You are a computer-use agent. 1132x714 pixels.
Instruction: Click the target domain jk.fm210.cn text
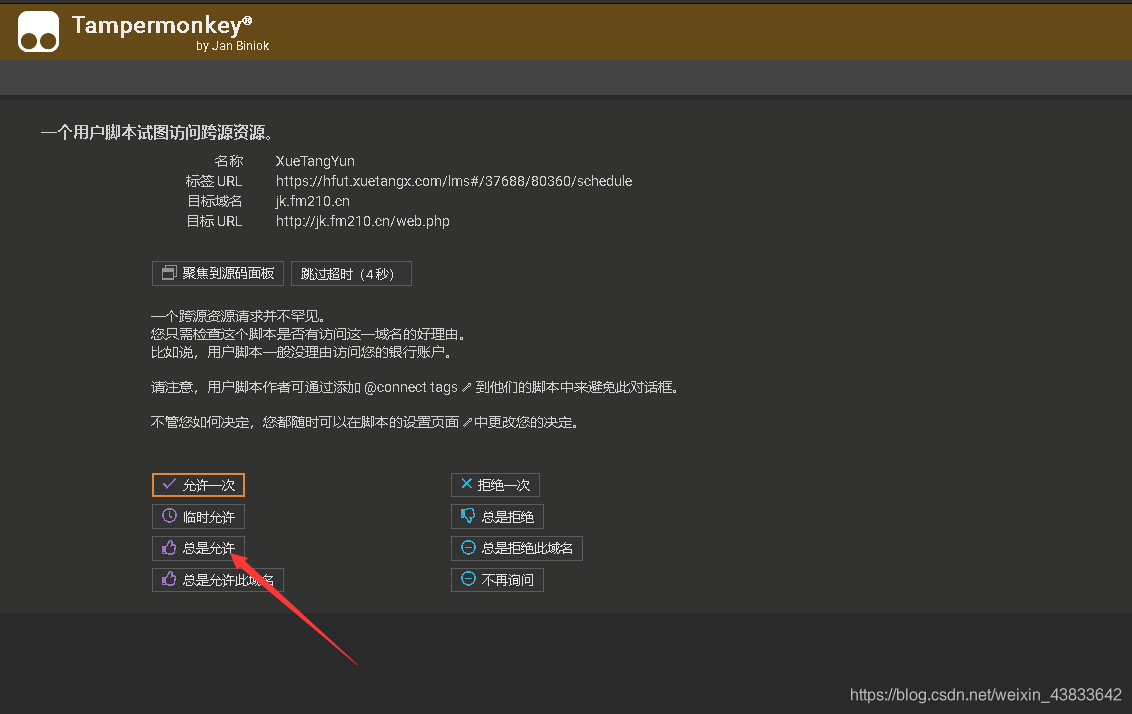pyautogui.click(x=313, y=201)
